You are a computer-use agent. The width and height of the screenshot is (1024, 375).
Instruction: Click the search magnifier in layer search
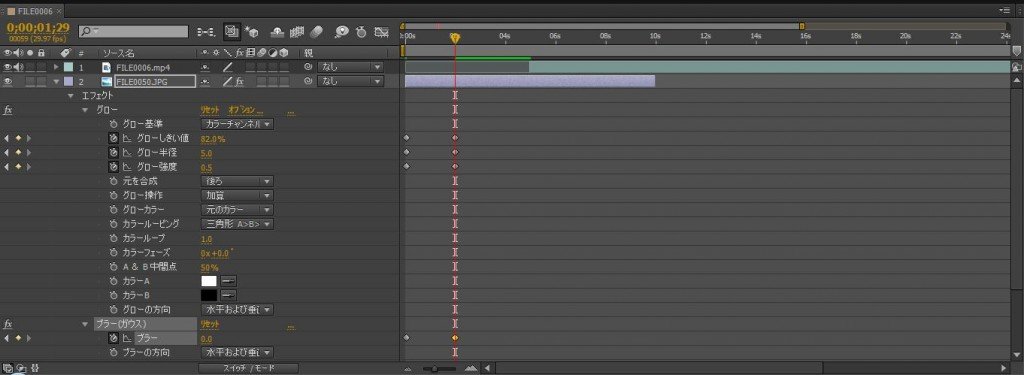pyautogui.click(x=86, y=31)
